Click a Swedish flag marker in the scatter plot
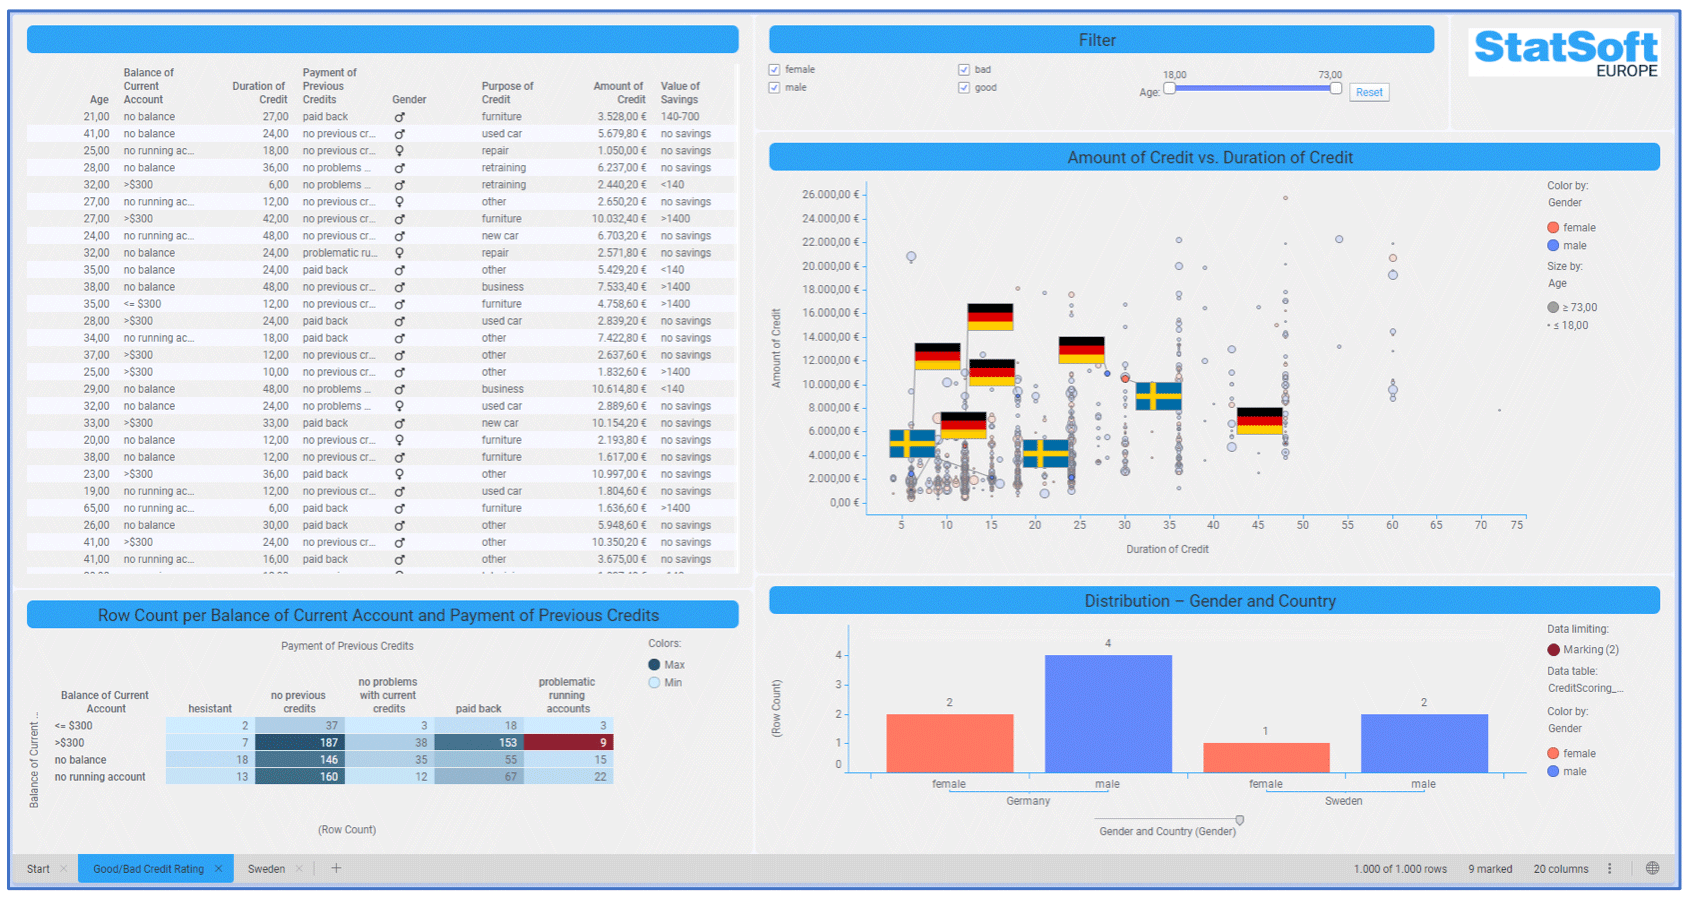1689x901 pixels. coord(913,443)
